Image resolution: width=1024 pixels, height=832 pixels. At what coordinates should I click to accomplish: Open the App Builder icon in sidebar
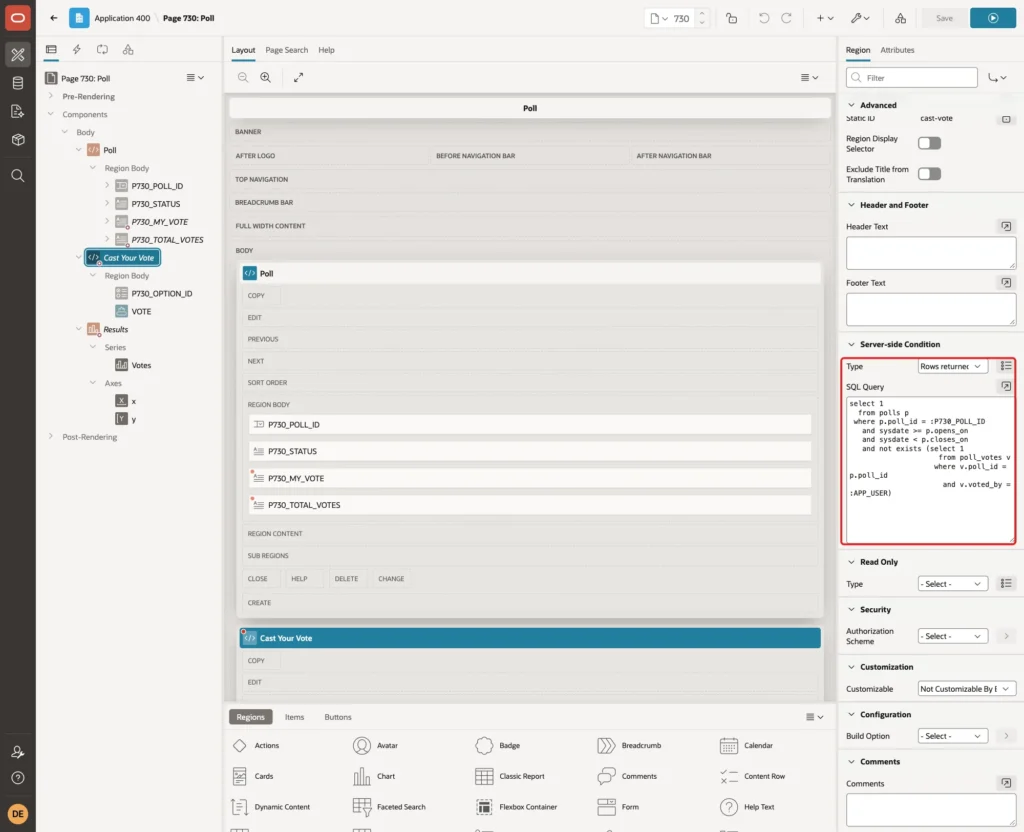(x=18, y=55)
